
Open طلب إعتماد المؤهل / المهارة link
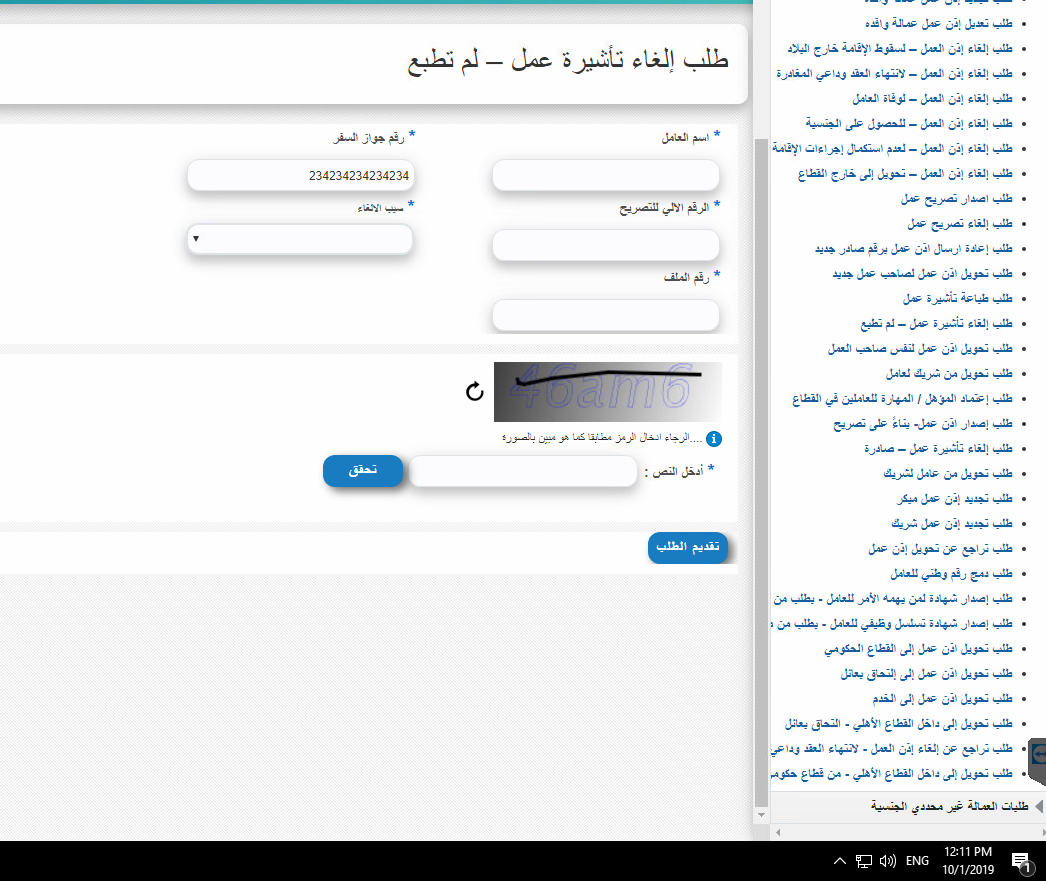[x=903, y=399]
